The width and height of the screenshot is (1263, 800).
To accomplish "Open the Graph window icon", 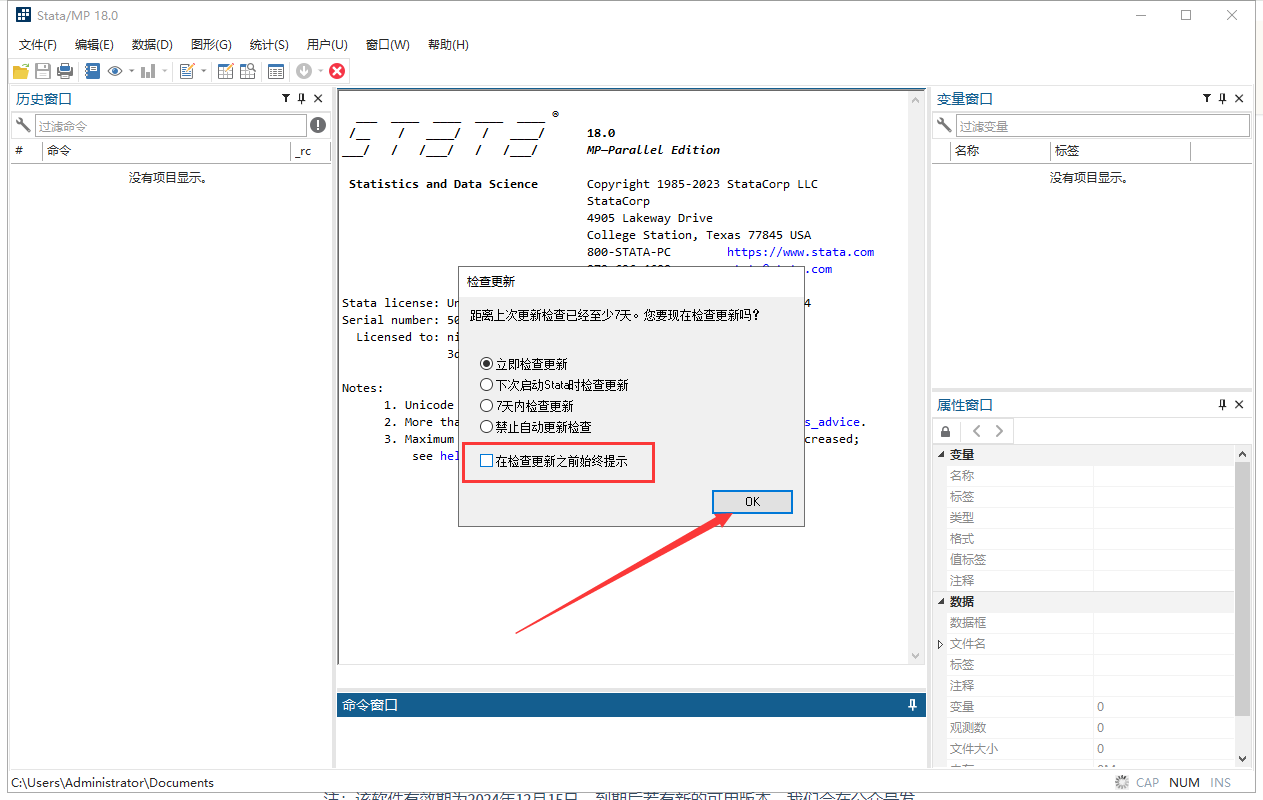I will (x=147, y=70).
